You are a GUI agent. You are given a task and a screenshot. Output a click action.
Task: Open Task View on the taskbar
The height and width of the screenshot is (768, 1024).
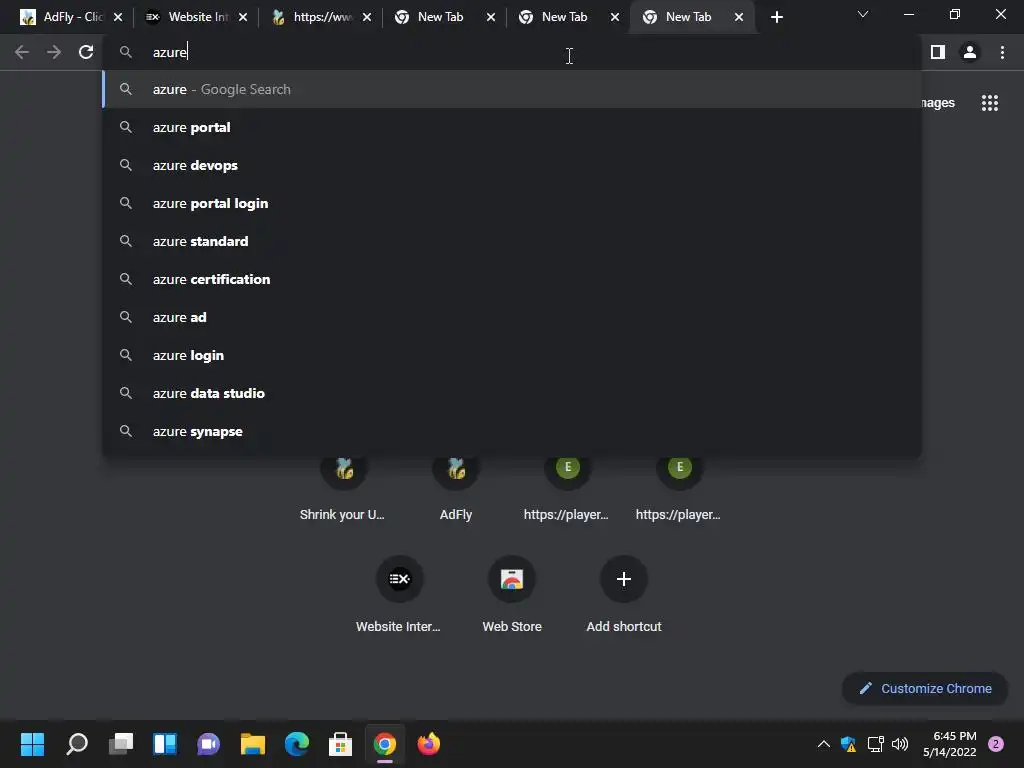121,744
